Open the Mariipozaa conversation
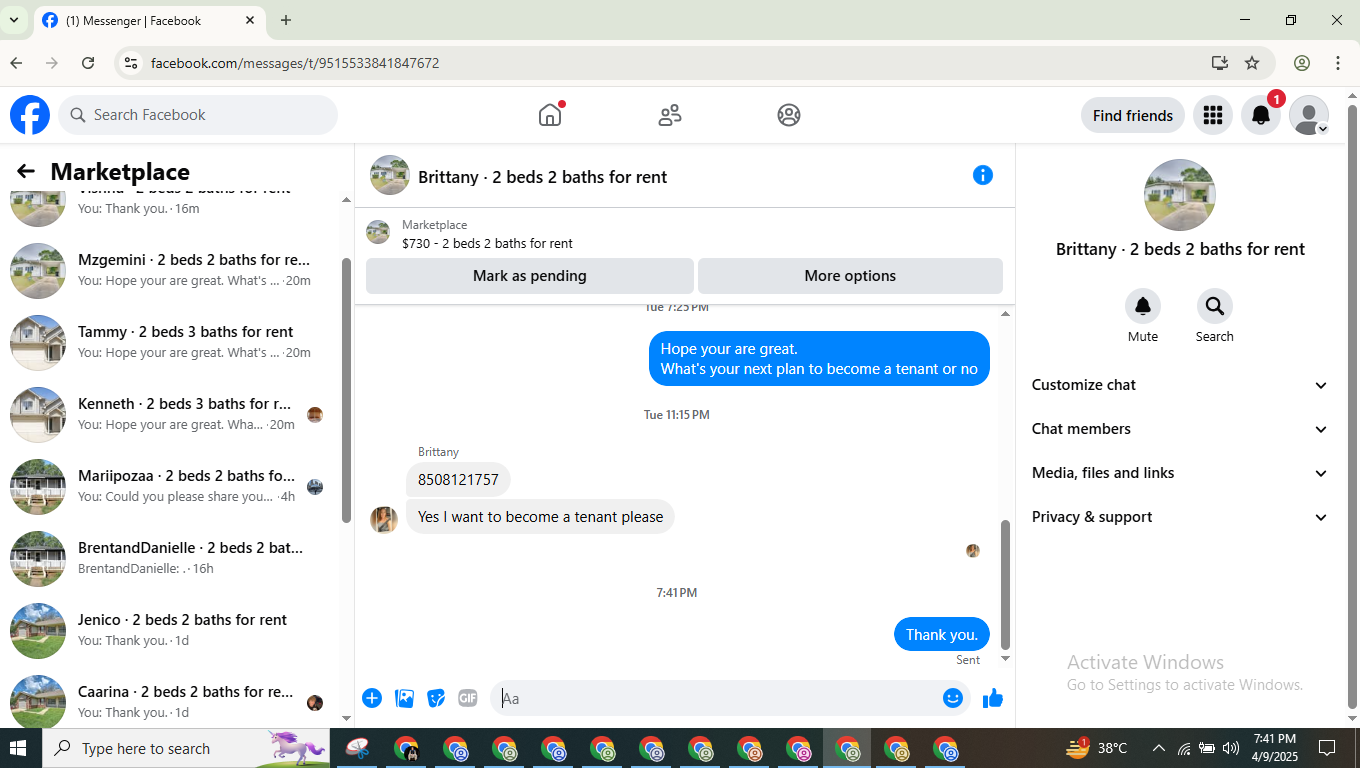This screenshot has width=1360, height=768. (x=170, y=486)
